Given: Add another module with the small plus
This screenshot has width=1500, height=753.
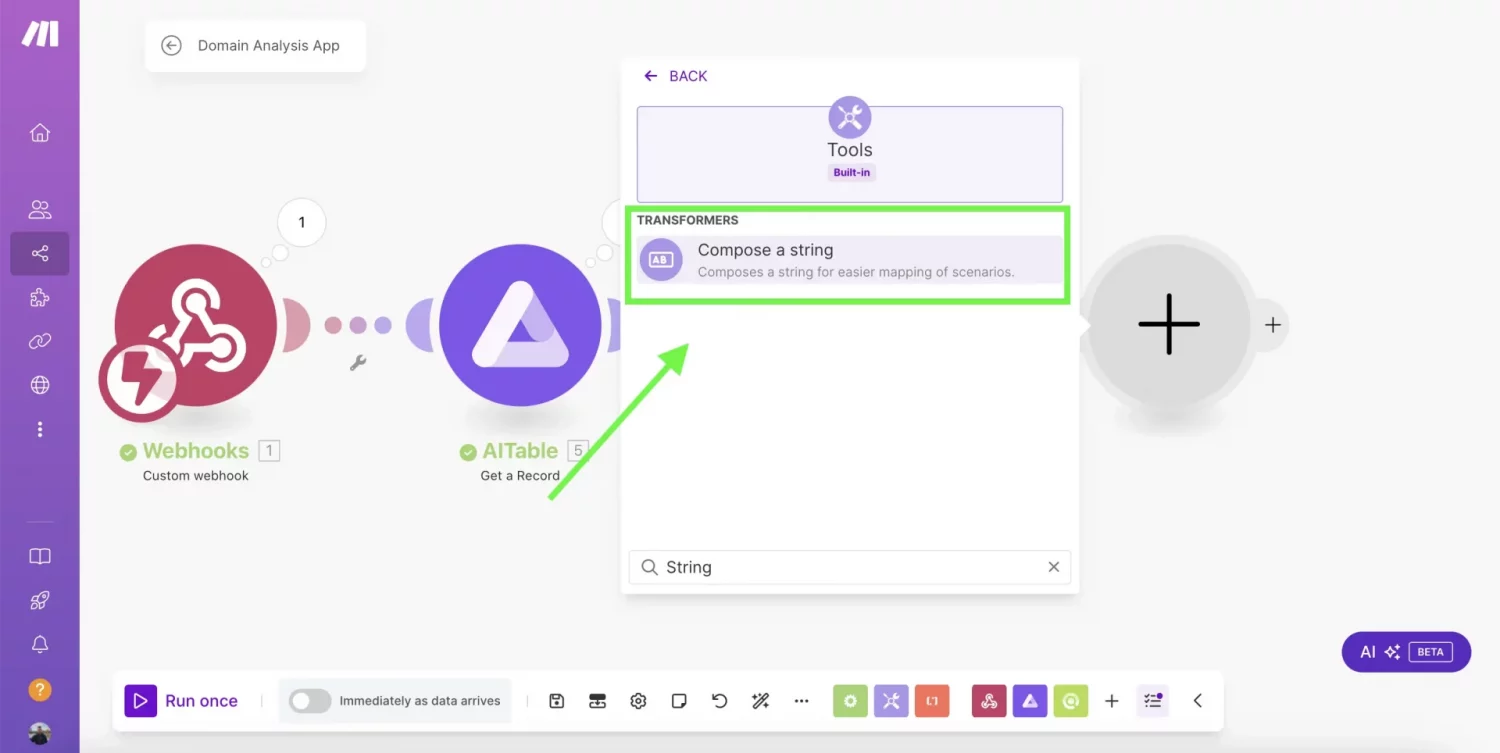Looking at the screenshot, I should coord(1272,325).
